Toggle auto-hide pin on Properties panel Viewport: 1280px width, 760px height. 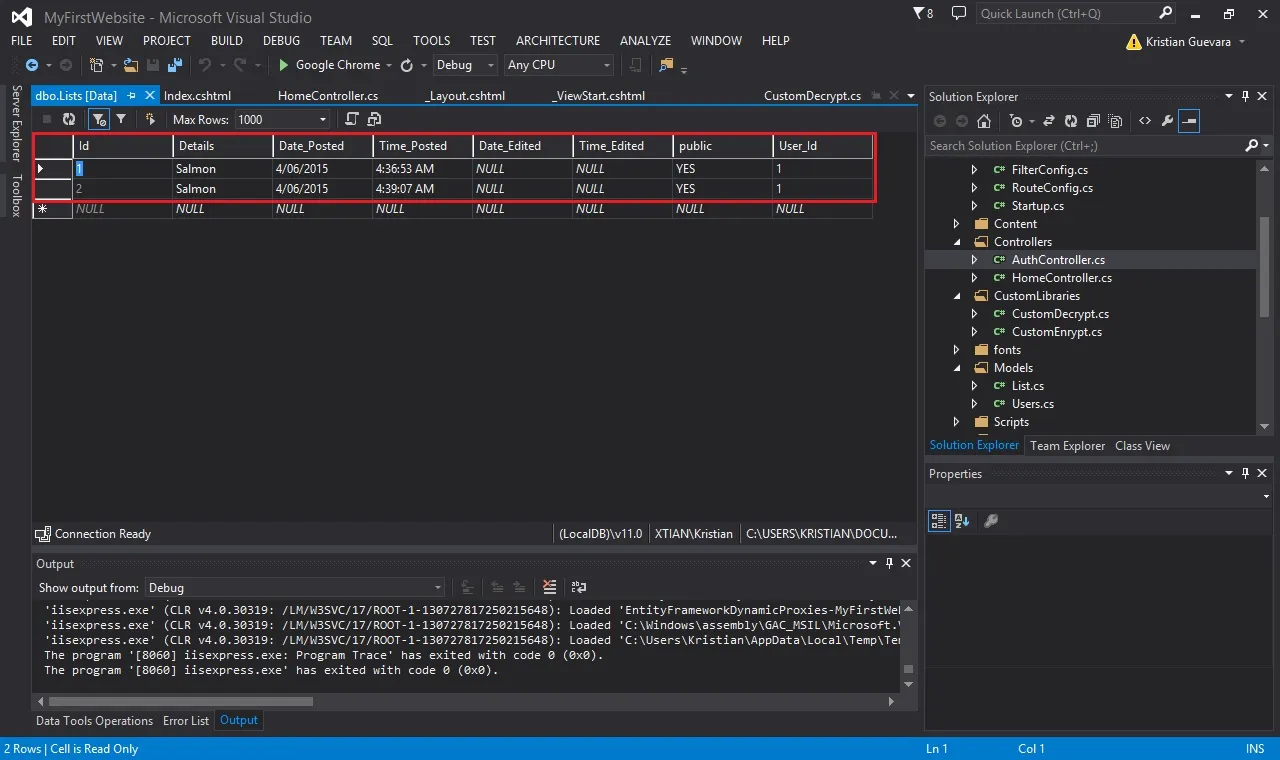coord(1246,473)
